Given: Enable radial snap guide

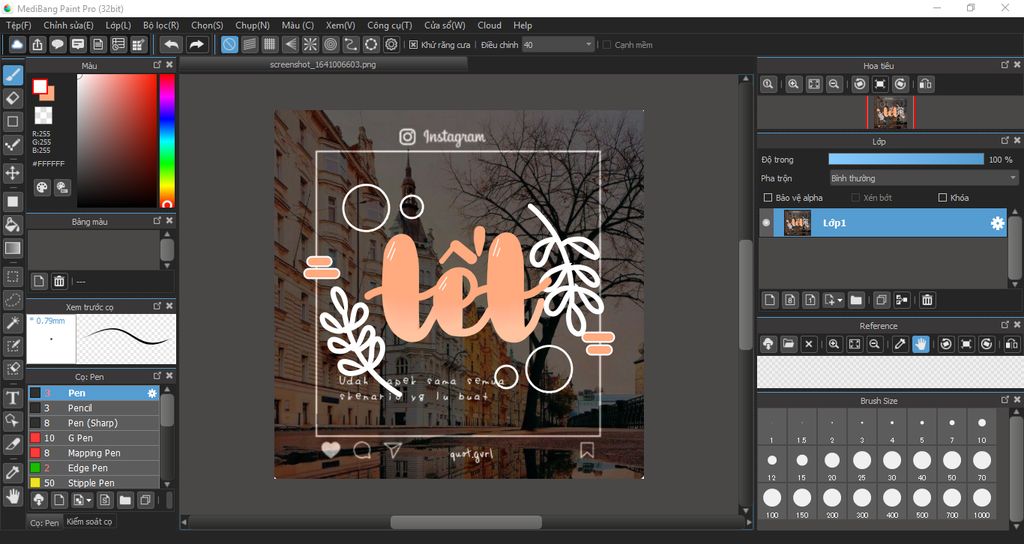Looking at the screenshot, I should (310, 44).
